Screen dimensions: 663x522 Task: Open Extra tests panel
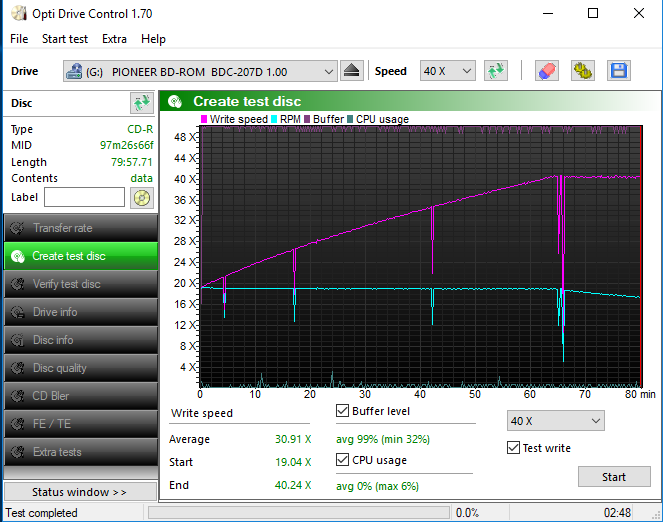click(x=81, y=452)
